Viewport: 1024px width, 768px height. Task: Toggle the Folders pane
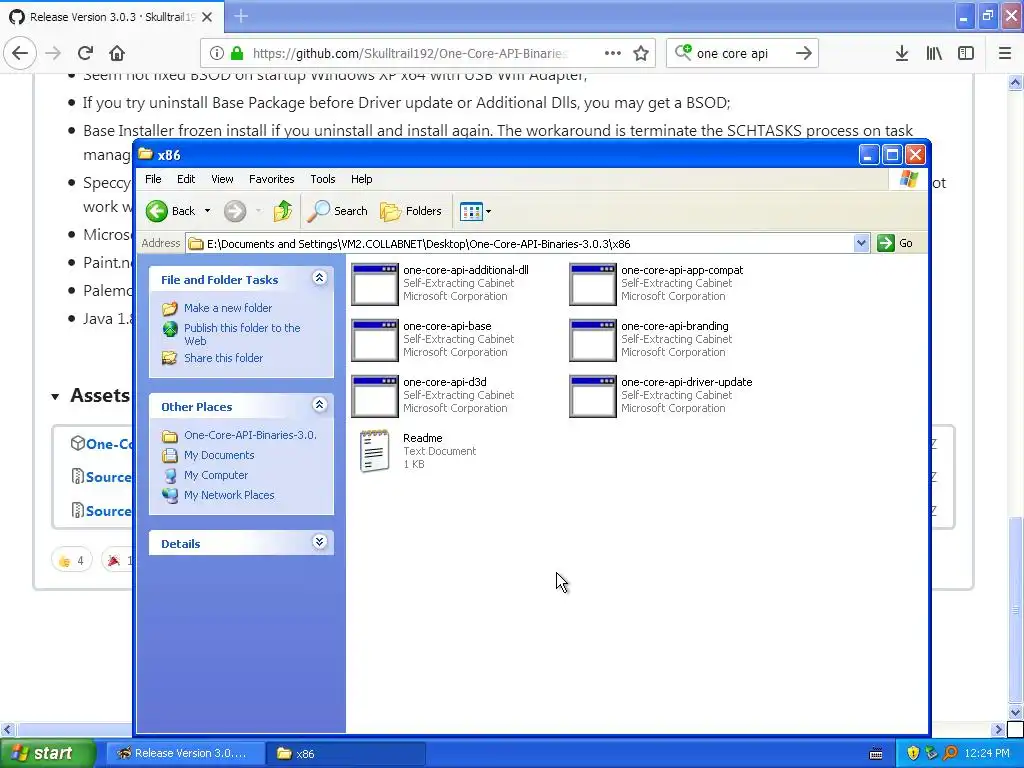pyautogui.click(x=411, y=211)
